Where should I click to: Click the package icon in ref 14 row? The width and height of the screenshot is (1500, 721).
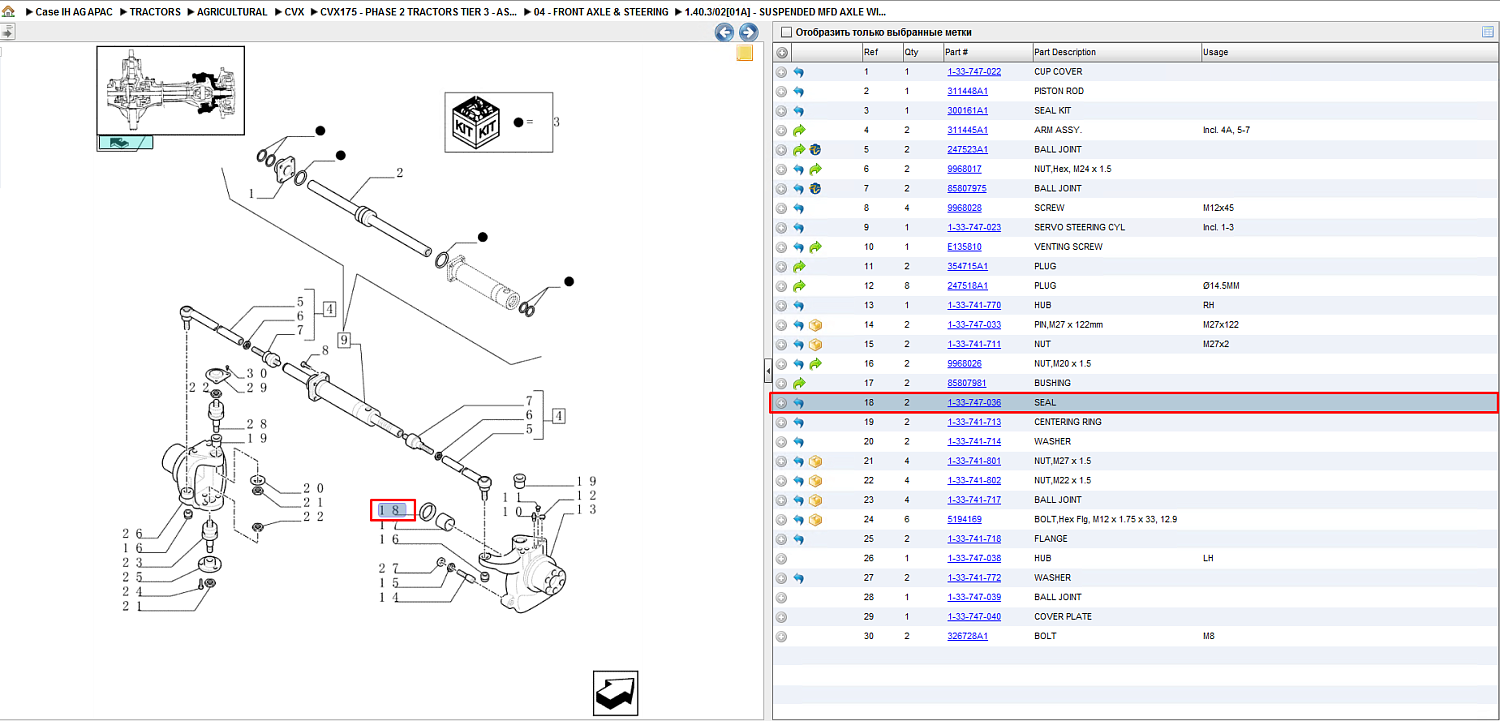click(x=815, y=325)
